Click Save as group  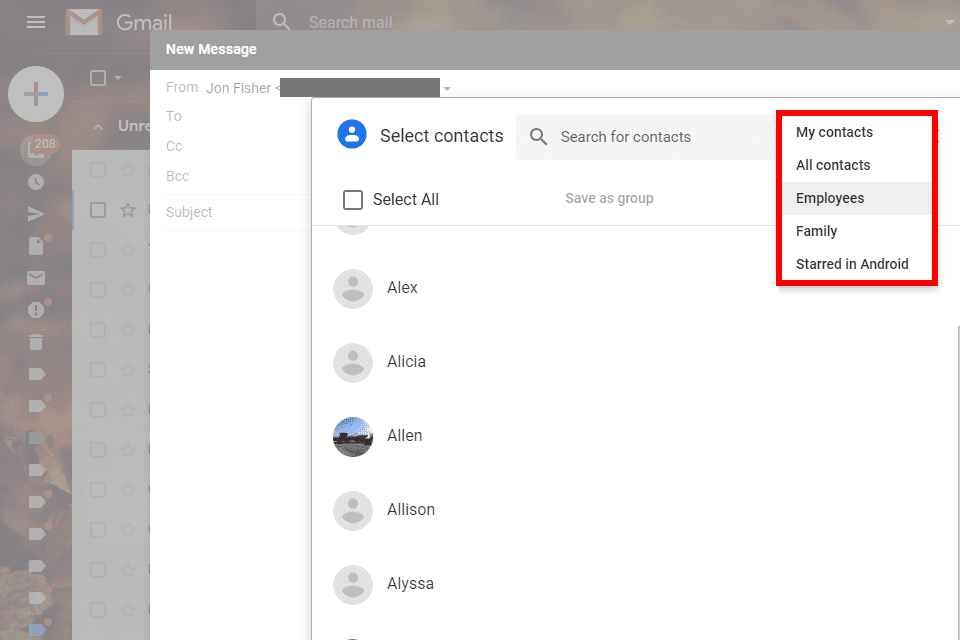[608, 199]
